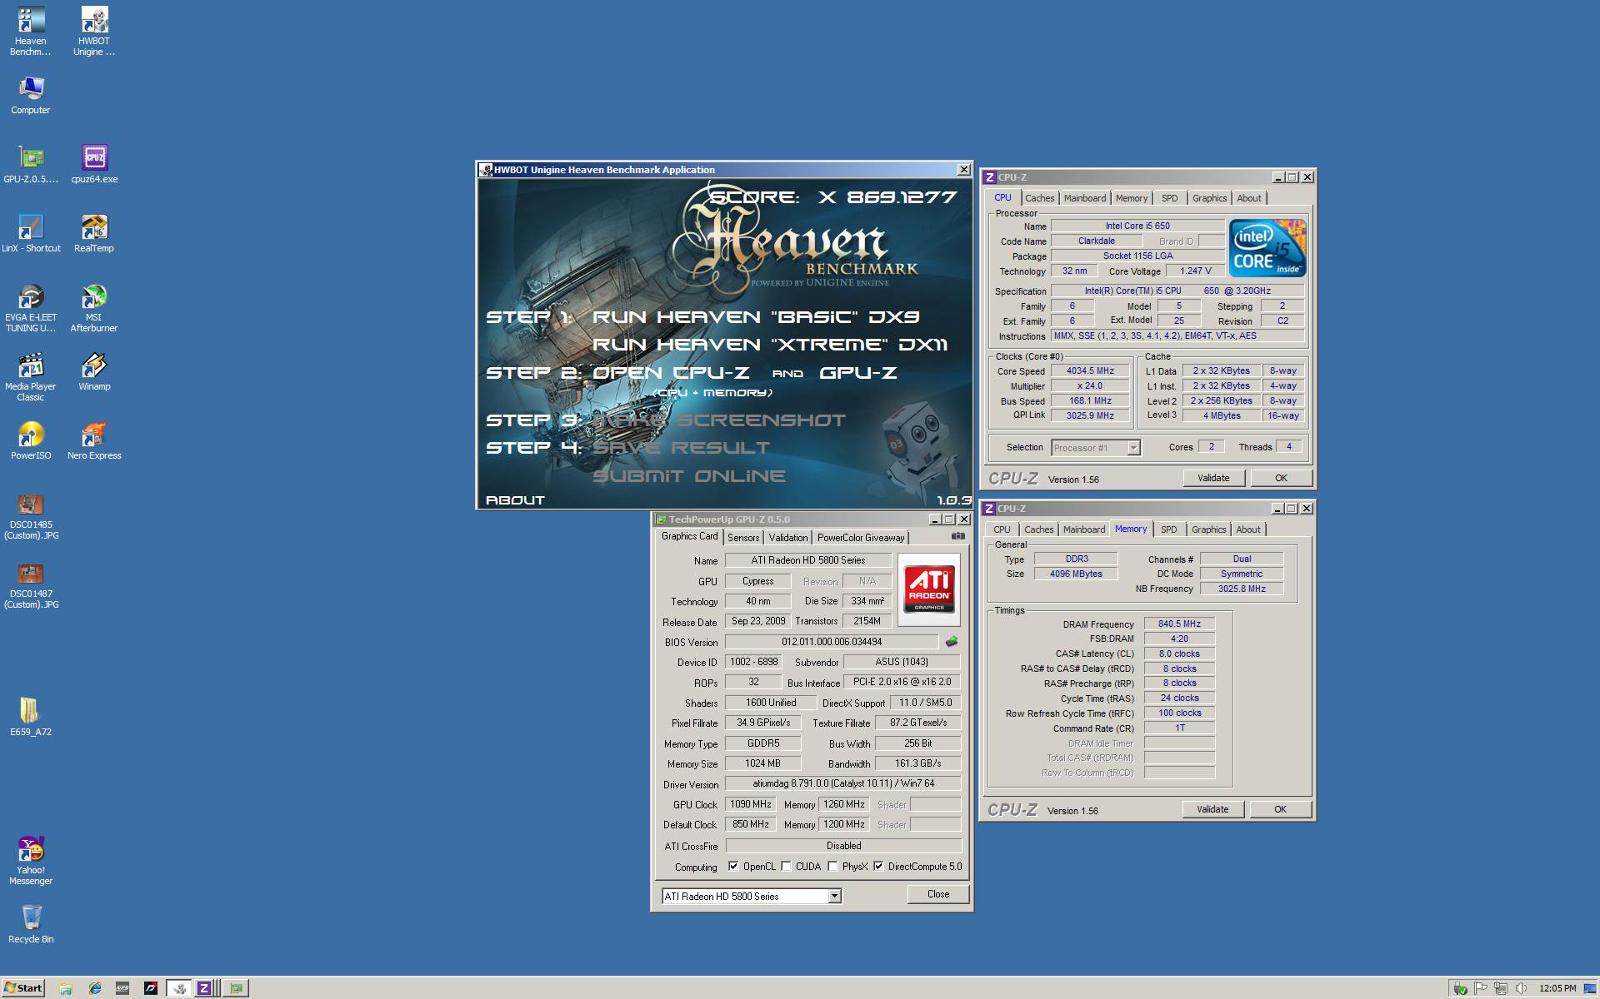
Task: Open EVGA E-LEET Tuning Utility icon
Action: tap(31, 308)
